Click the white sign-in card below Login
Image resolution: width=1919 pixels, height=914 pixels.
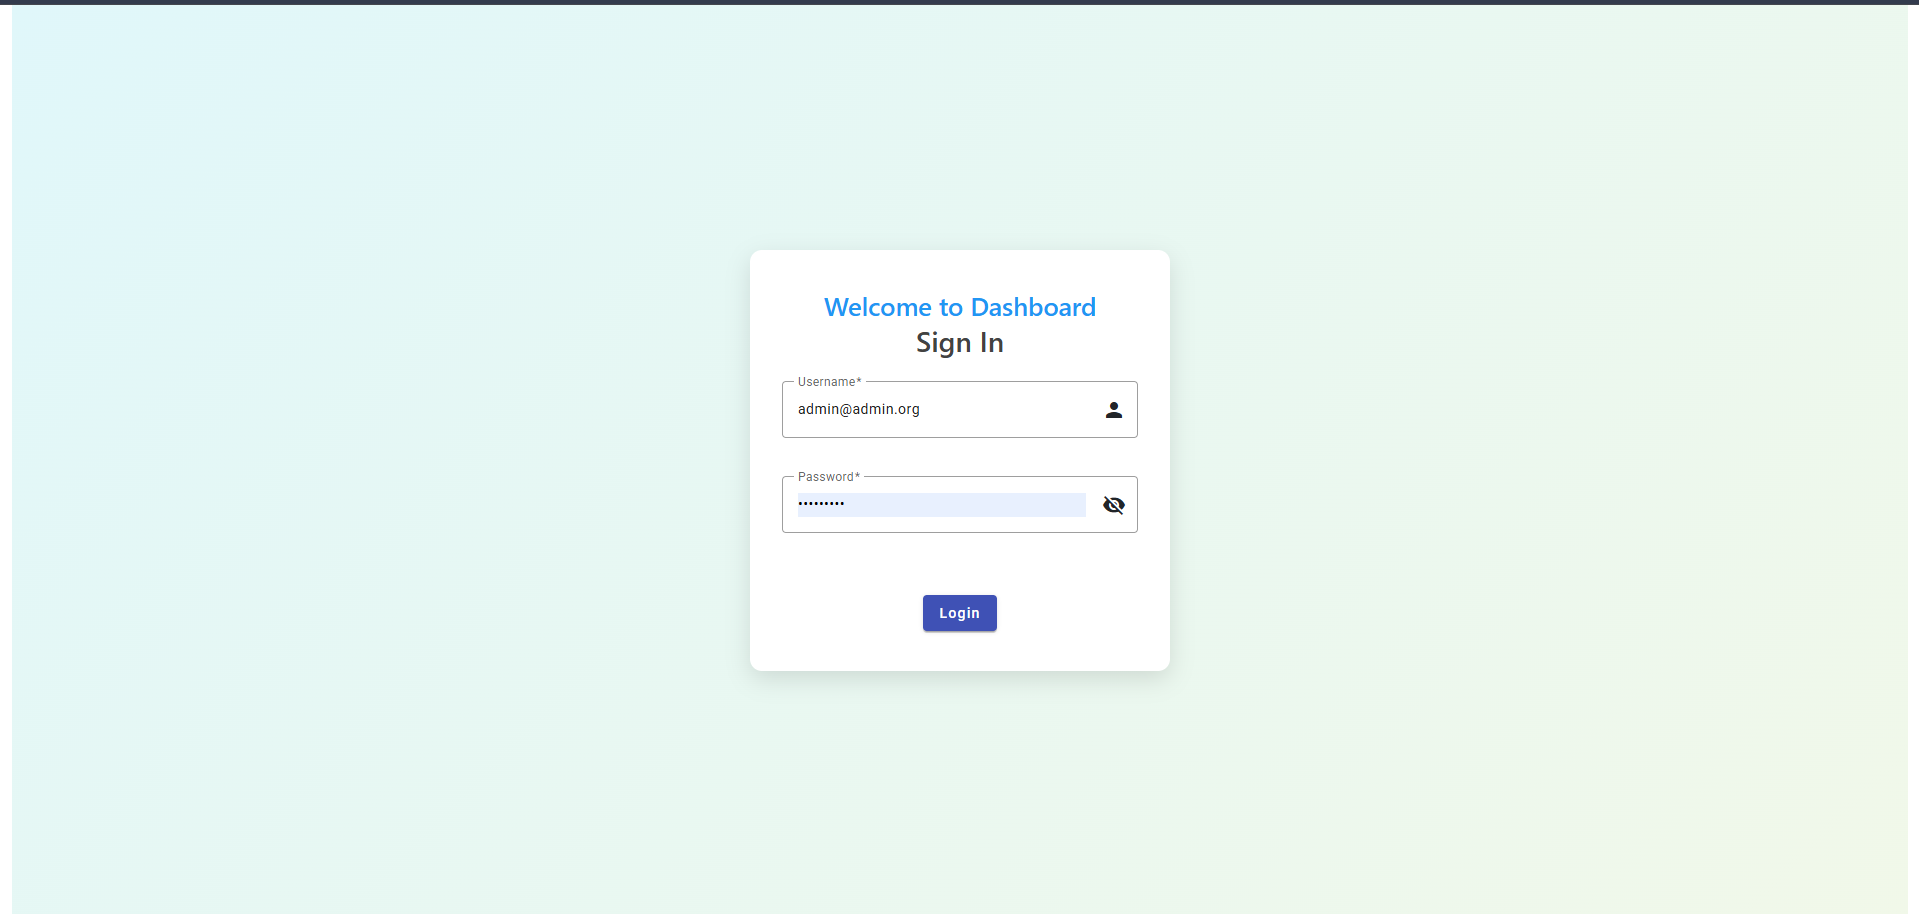[959, 652]
